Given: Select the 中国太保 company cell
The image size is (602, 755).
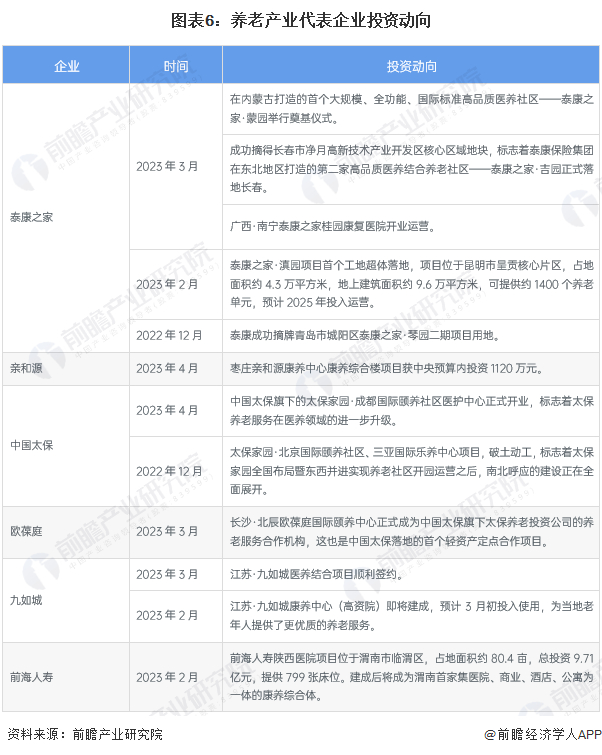Looking at the screenshot, I should click(66, 445).
